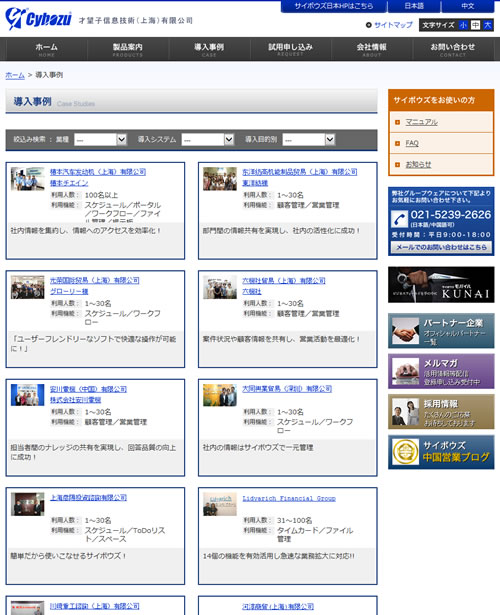Open the 東洋紡績 link
This screenshot has width=500, height=615.
(255, 183)
